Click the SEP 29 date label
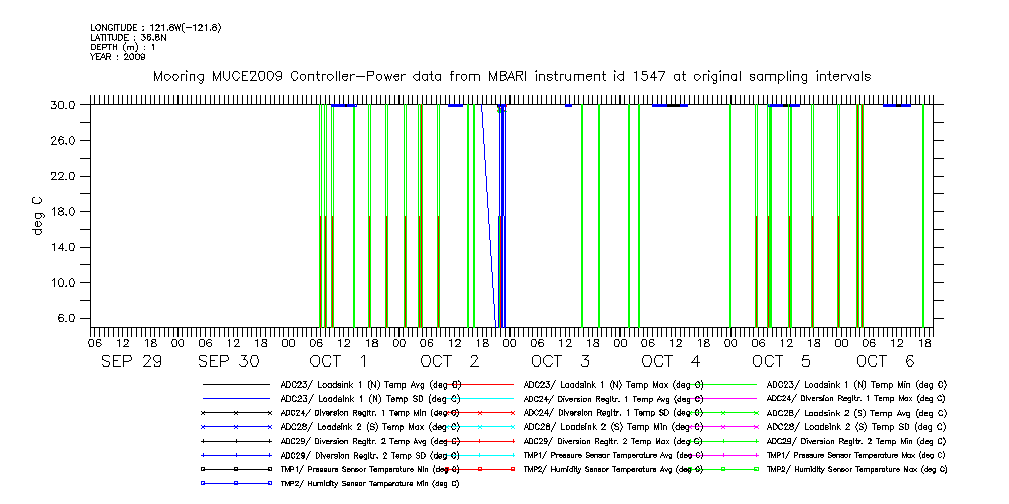1009x504 pixels. pyautogui.click(x=132, y=362)
